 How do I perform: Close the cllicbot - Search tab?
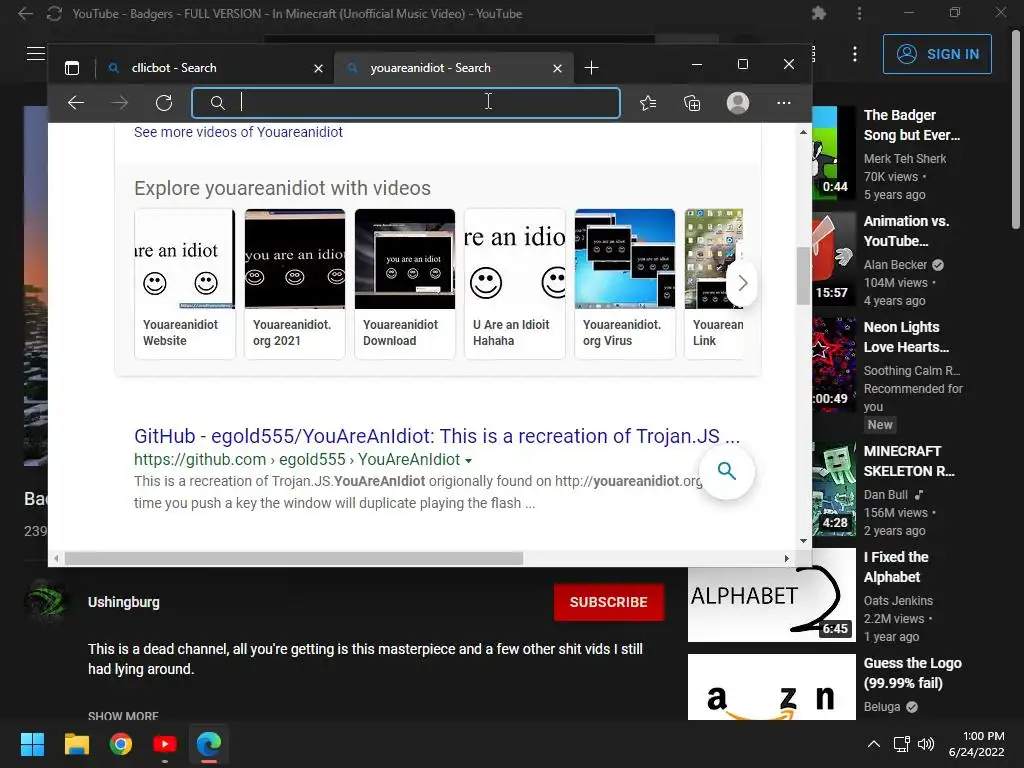(x=318, y=68)
